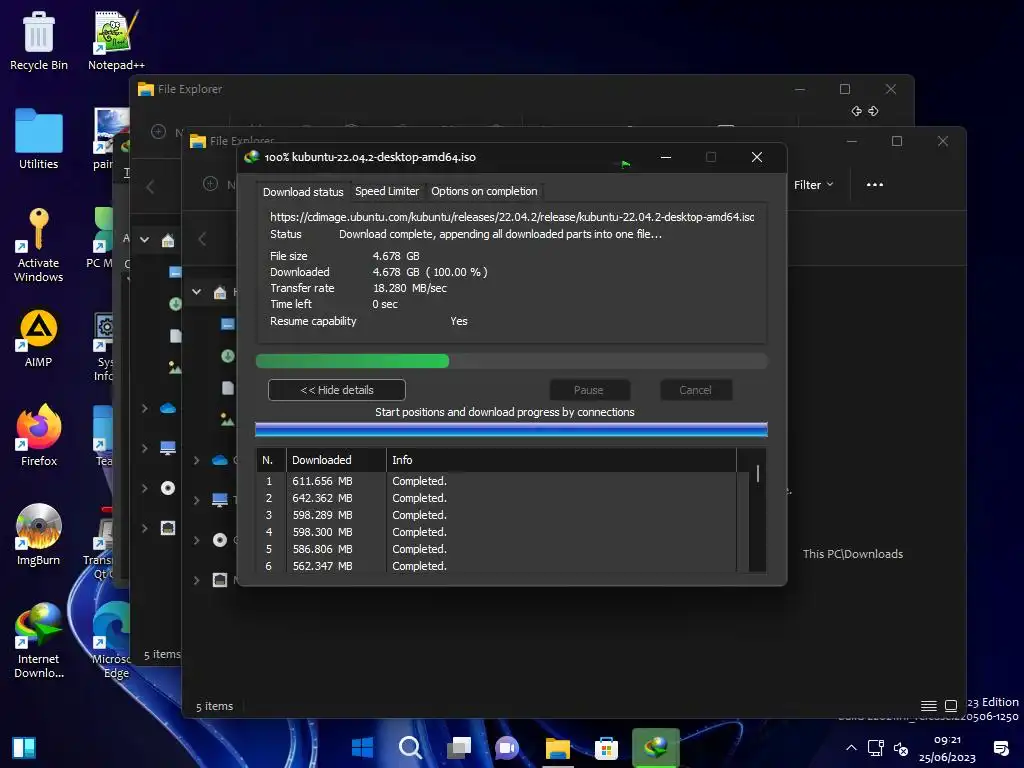Select the Download status tab
The height and width of the screenshot is (768, 1024).
(x=303, y=192)
